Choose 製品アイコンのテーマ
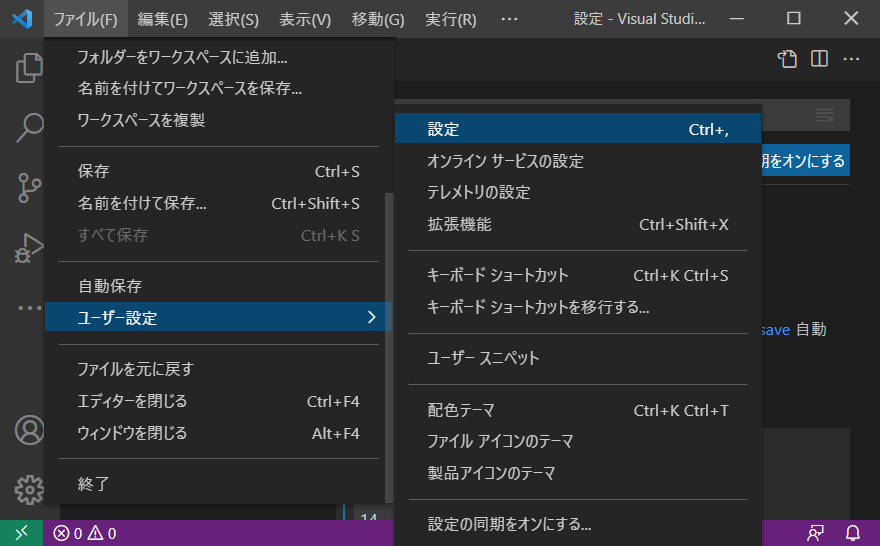The image size is (880, 546). coord(578,473)
